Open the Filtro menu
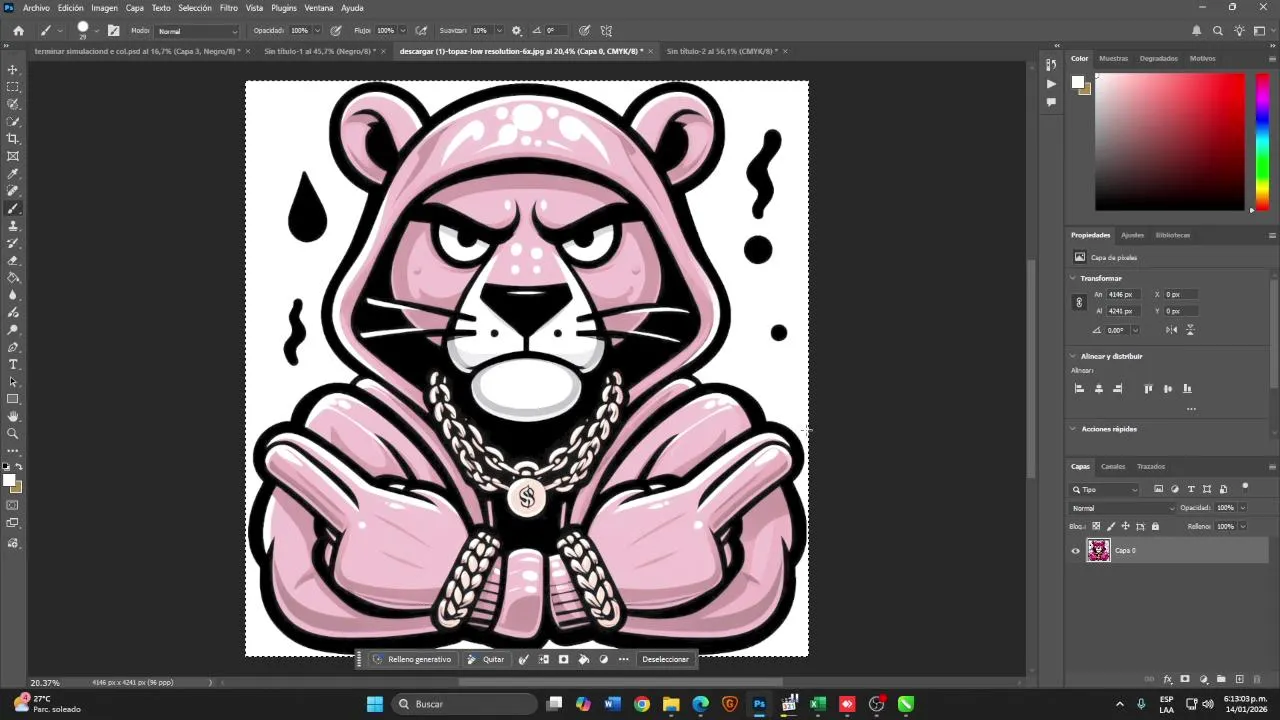Screen dimensions: 1280x720 (x=229, y=8)
